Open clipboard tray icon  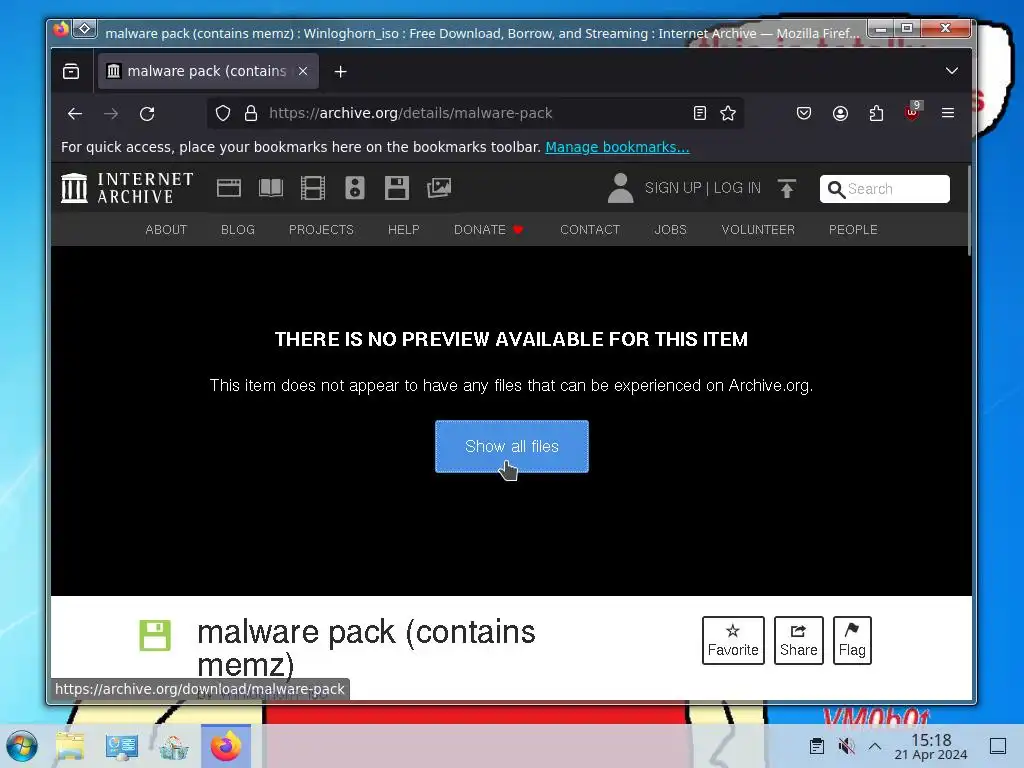(816, 746)
